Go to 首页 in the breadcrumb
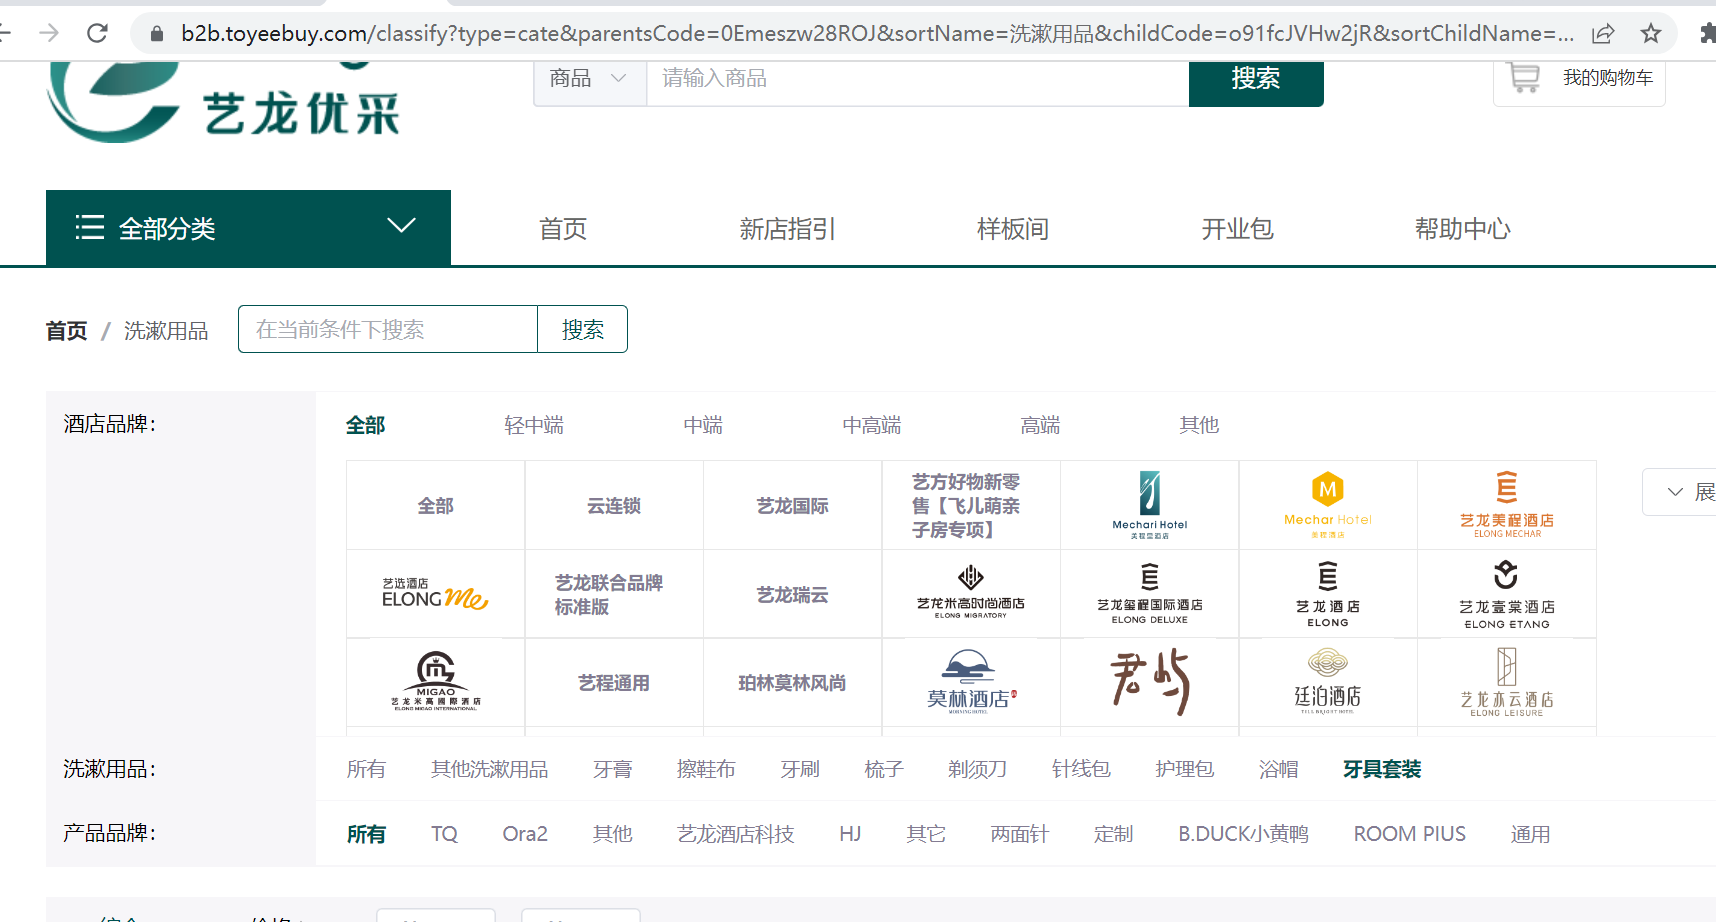The height and width of the screenshot is (922, 1716). (66, 331)
